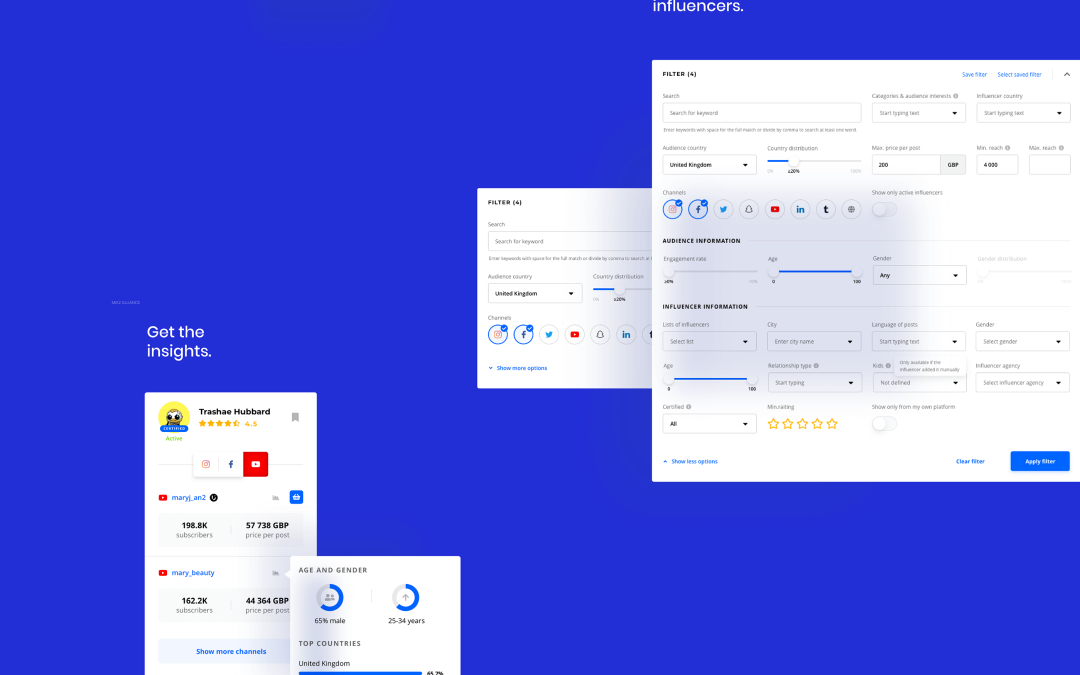This screenshot has height=675, width=1080.
Task: Click info icon next to Certified label
Action: [x=689, y=407]
